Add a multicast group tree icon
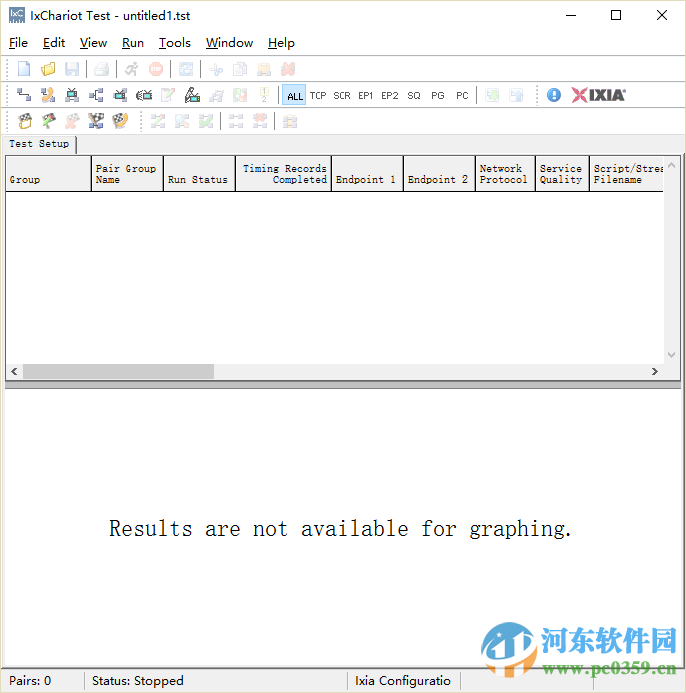 pos(96,95)
